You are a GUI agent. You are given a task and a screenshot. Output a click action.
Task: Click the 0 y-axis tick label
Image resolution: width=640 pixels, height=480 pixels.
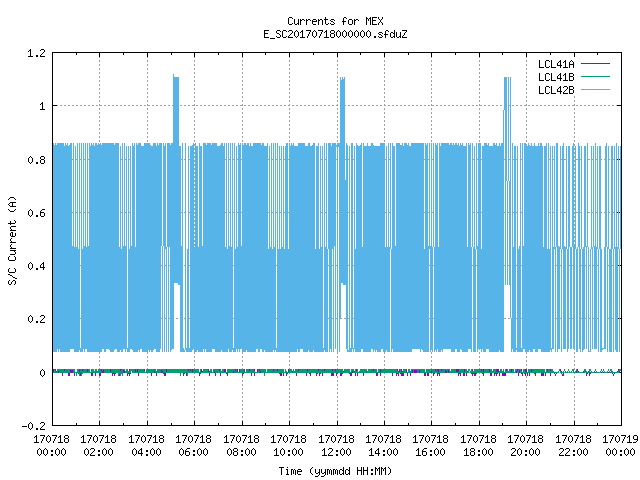point(42,373)
